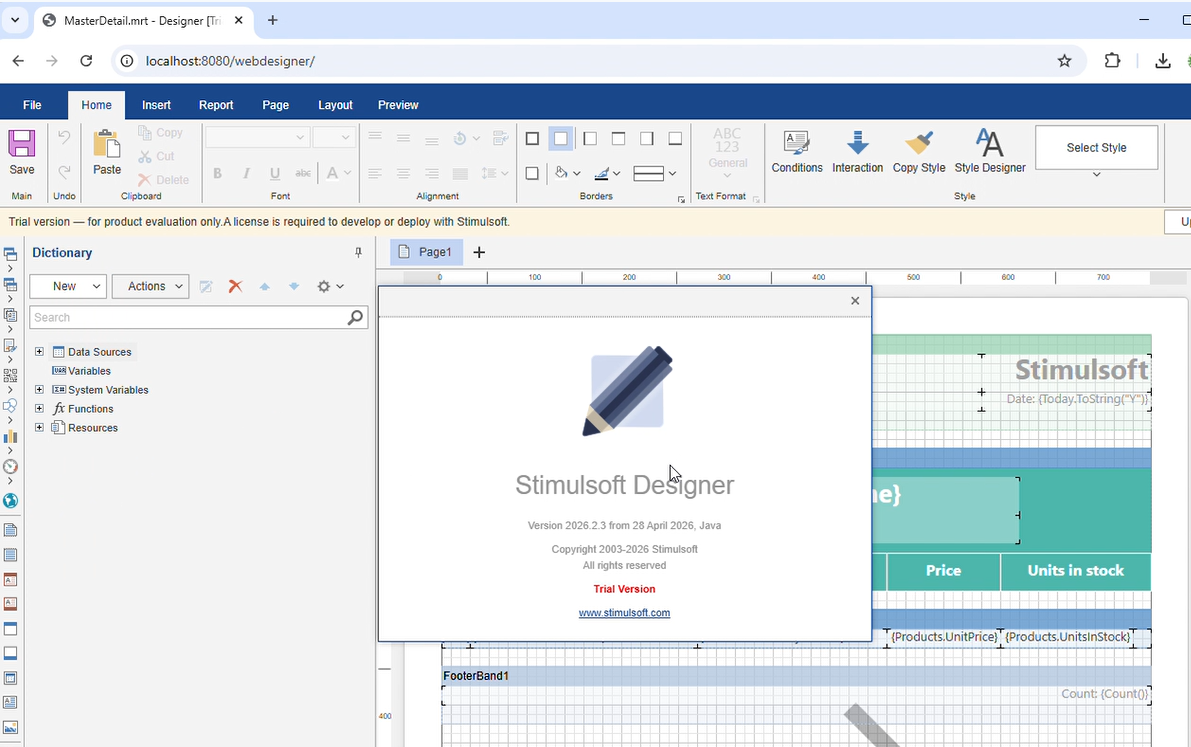Click the Select Style box
This screenshot has height=747, width=1191.
[x=1096, y=147]
